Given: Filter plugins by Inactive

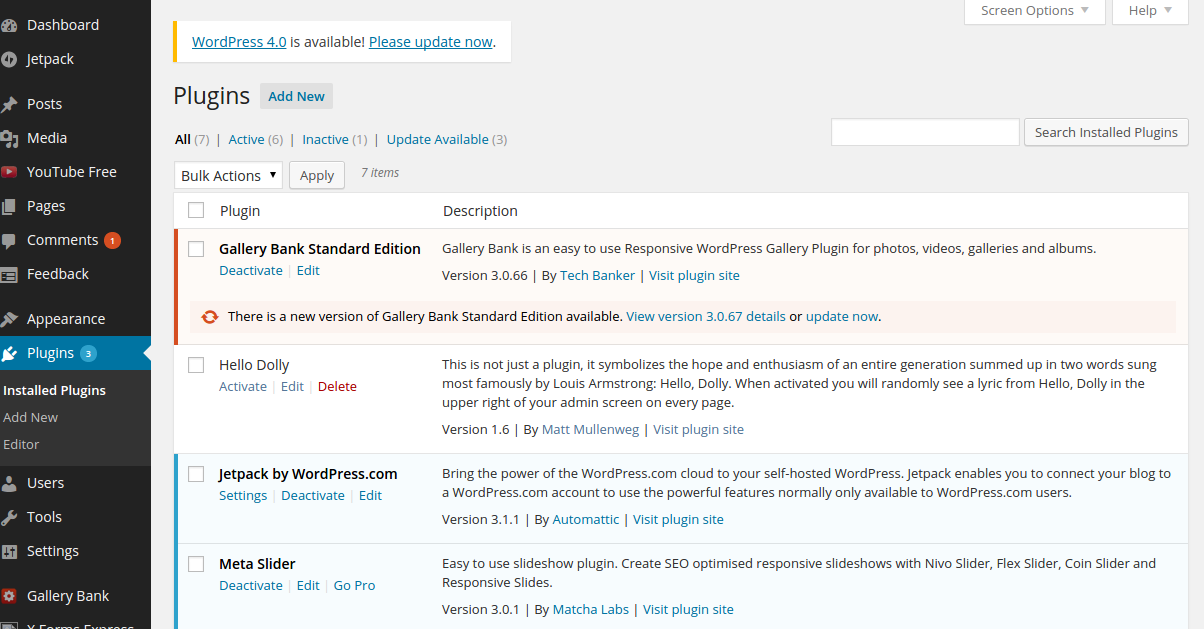Looking at the screenshot, I should [x=325, y=140].
